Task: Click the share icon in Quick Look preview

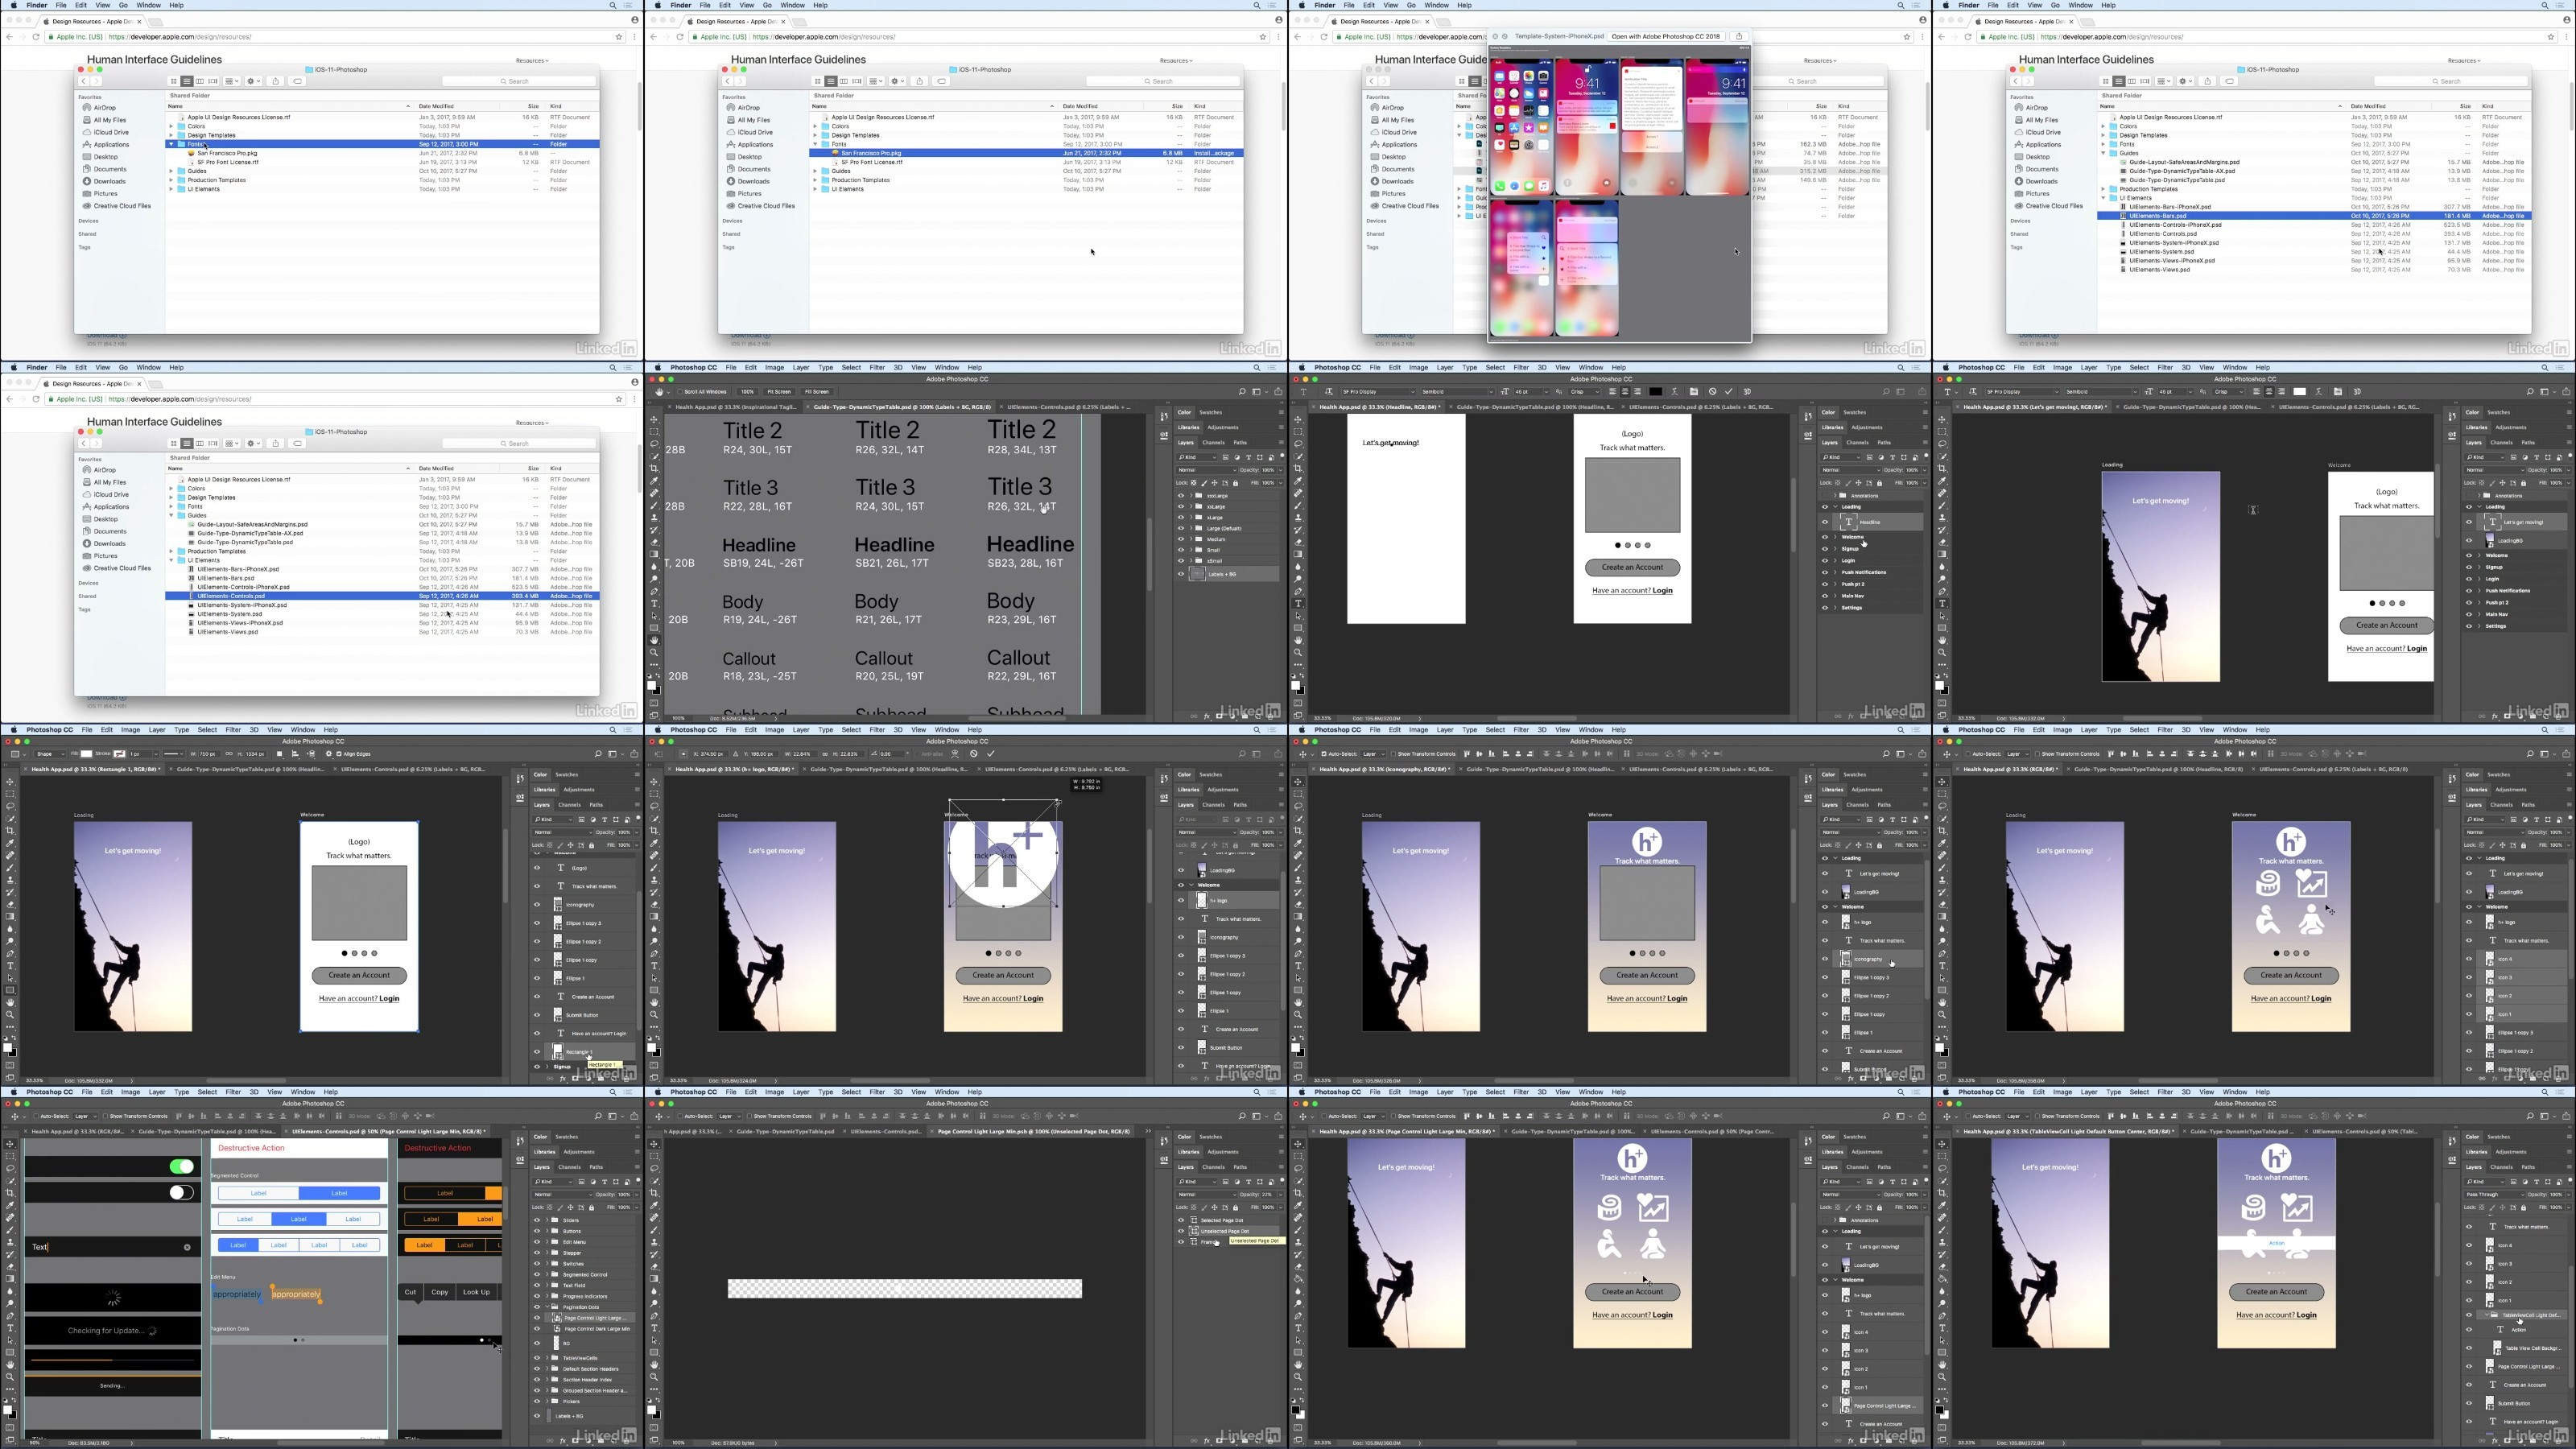Action: (x=1739, y=36)
